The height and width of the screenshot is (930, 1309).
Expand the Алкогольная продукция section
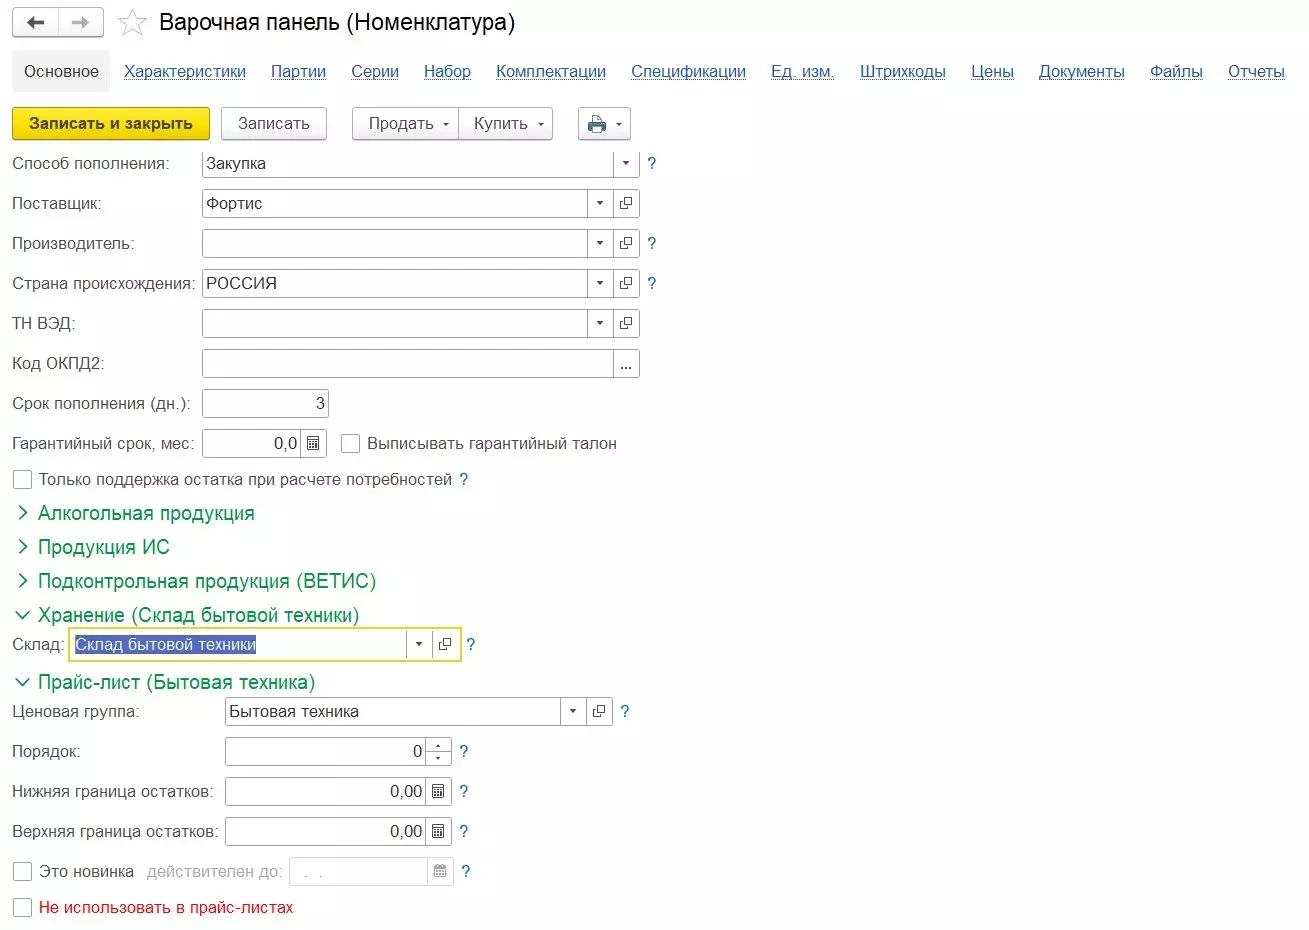tap(23, 513)
